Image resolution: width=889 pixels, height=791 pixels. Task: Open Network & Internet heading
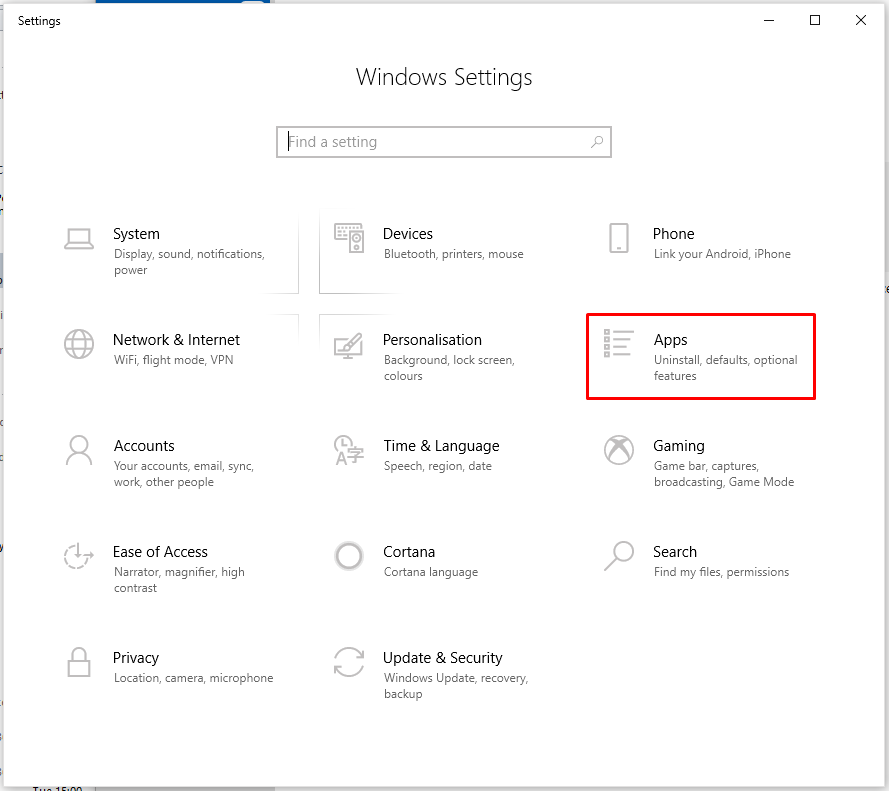tap(176, 340)
